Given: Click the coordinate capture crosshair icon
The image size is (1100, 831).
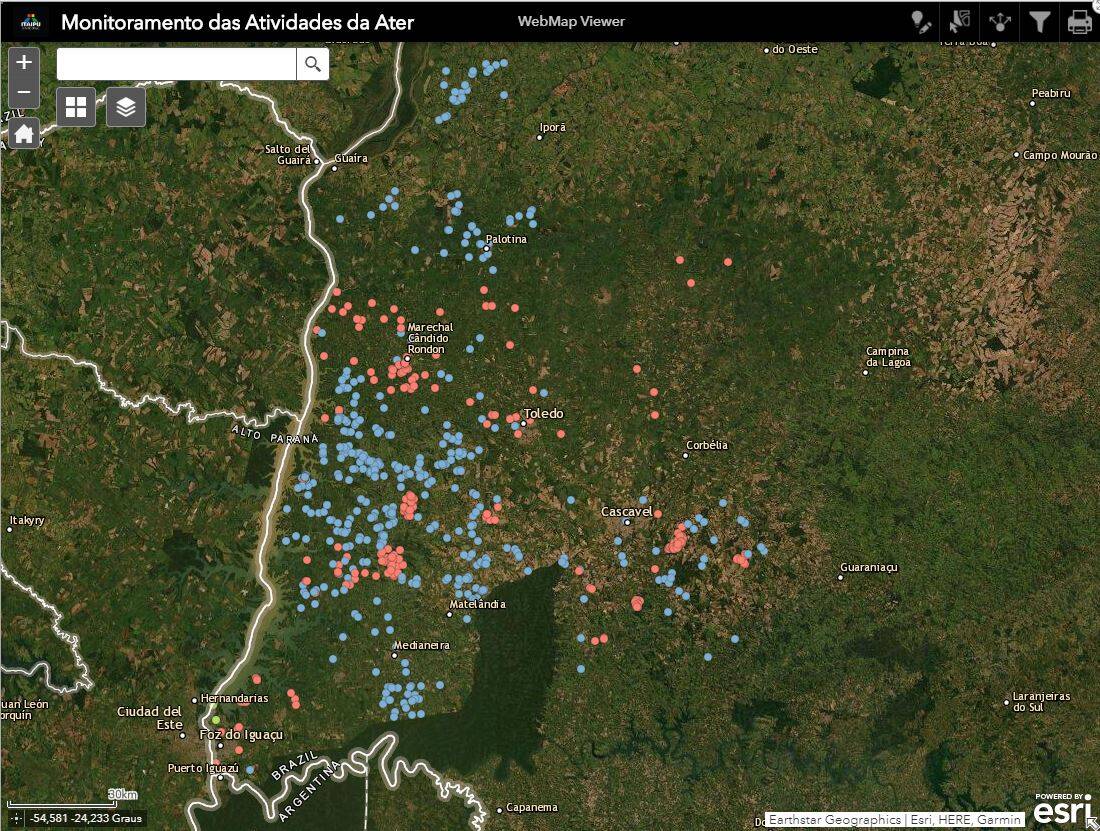Looking at the screenshot, I should point(16,818).
